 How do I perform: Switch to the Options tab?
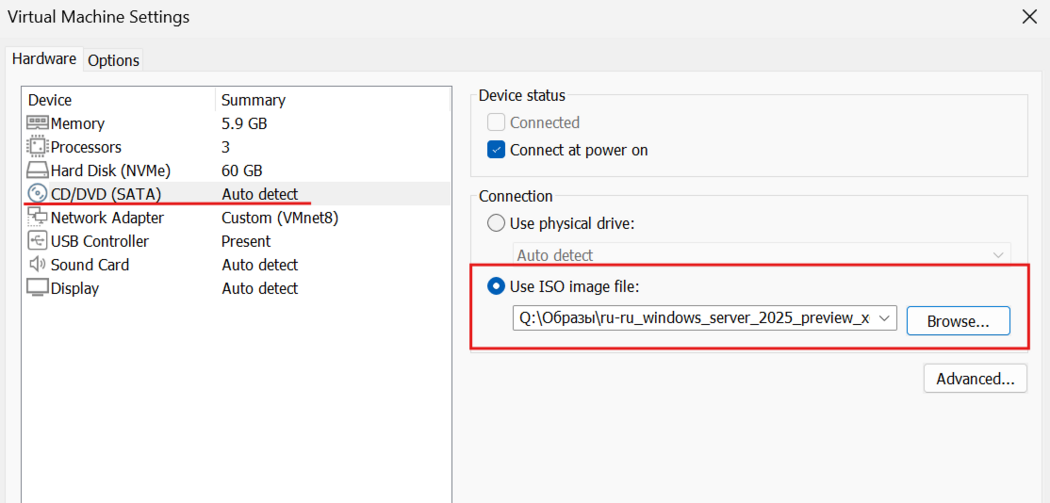point(113,60)
